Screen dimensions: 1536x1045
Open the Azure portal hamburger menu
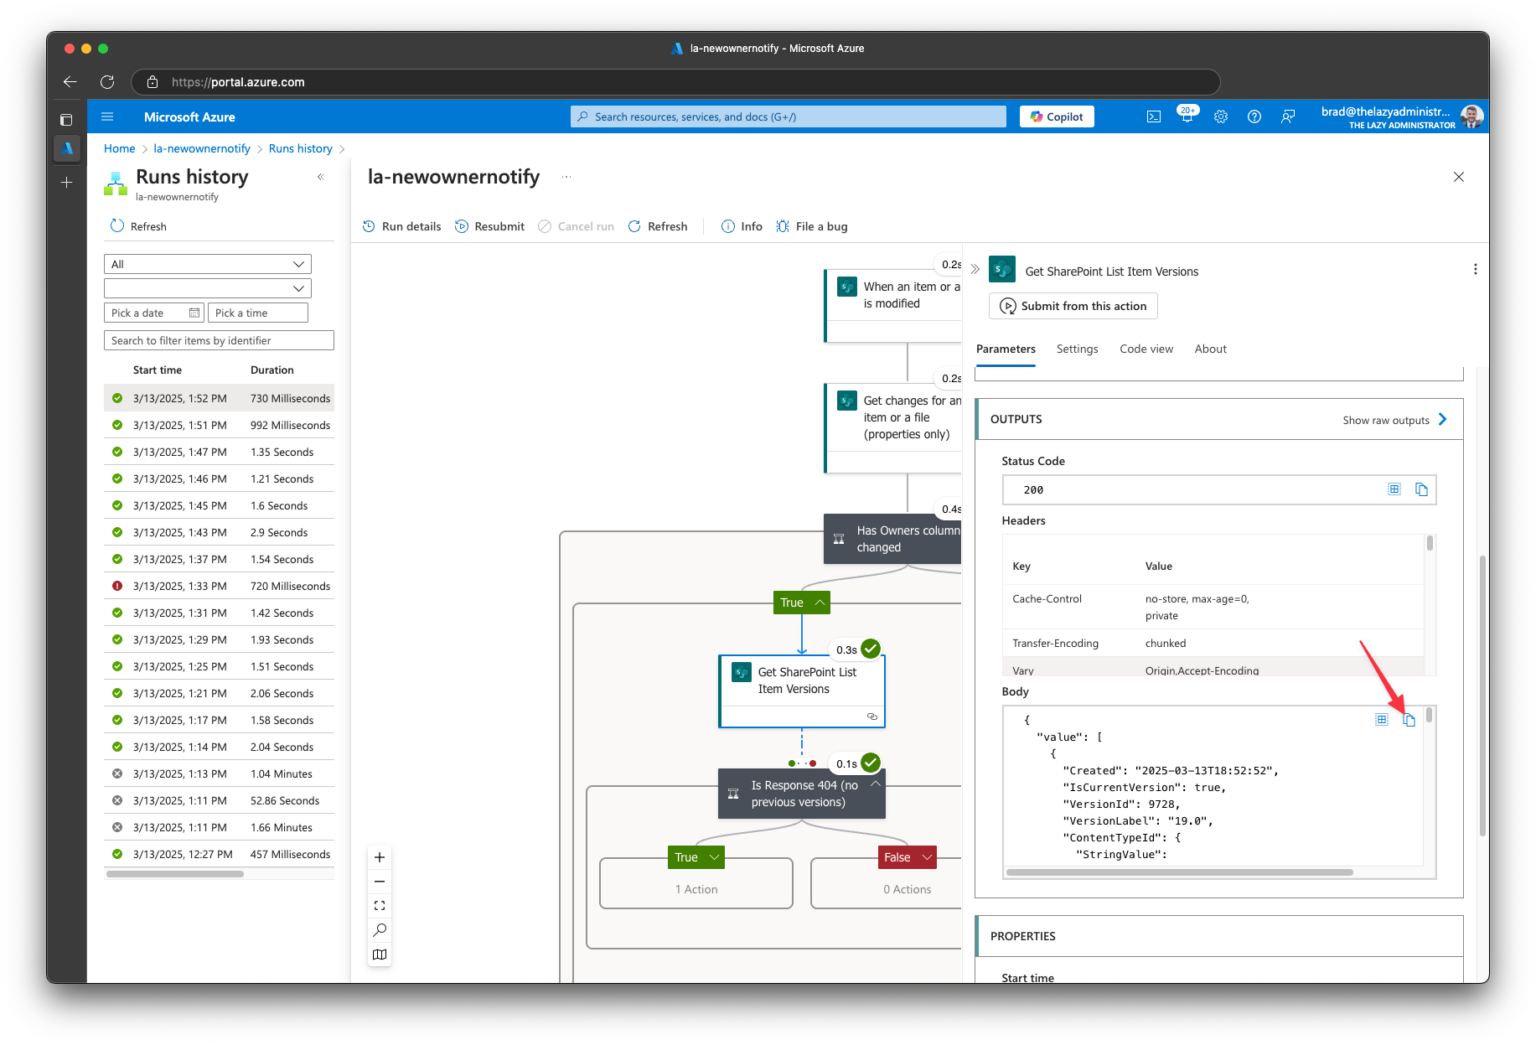pos(107,117)
